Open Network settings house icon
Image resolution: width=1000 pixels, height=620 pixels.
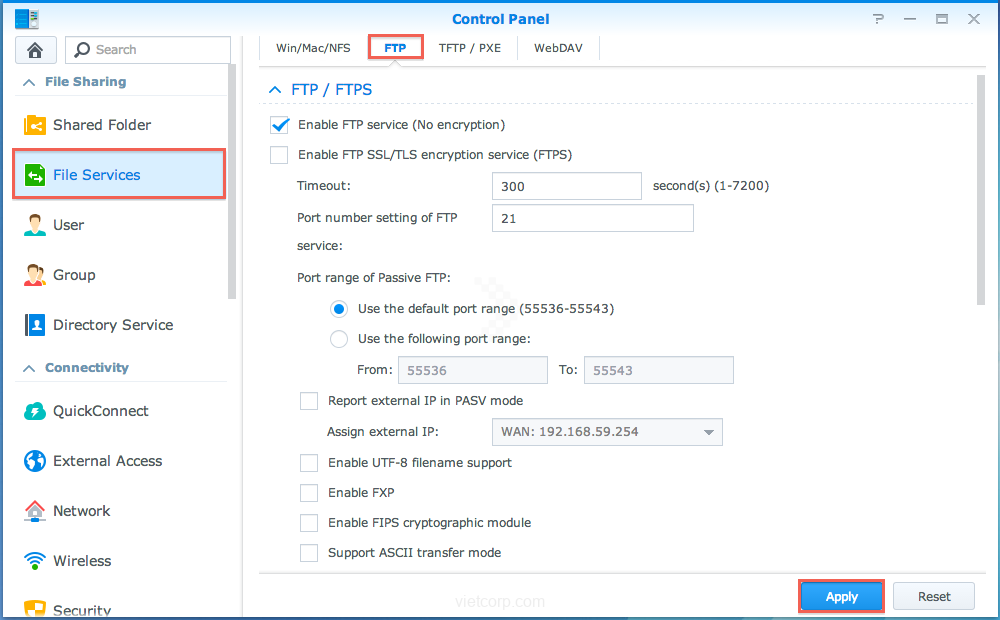pos(35,511)
